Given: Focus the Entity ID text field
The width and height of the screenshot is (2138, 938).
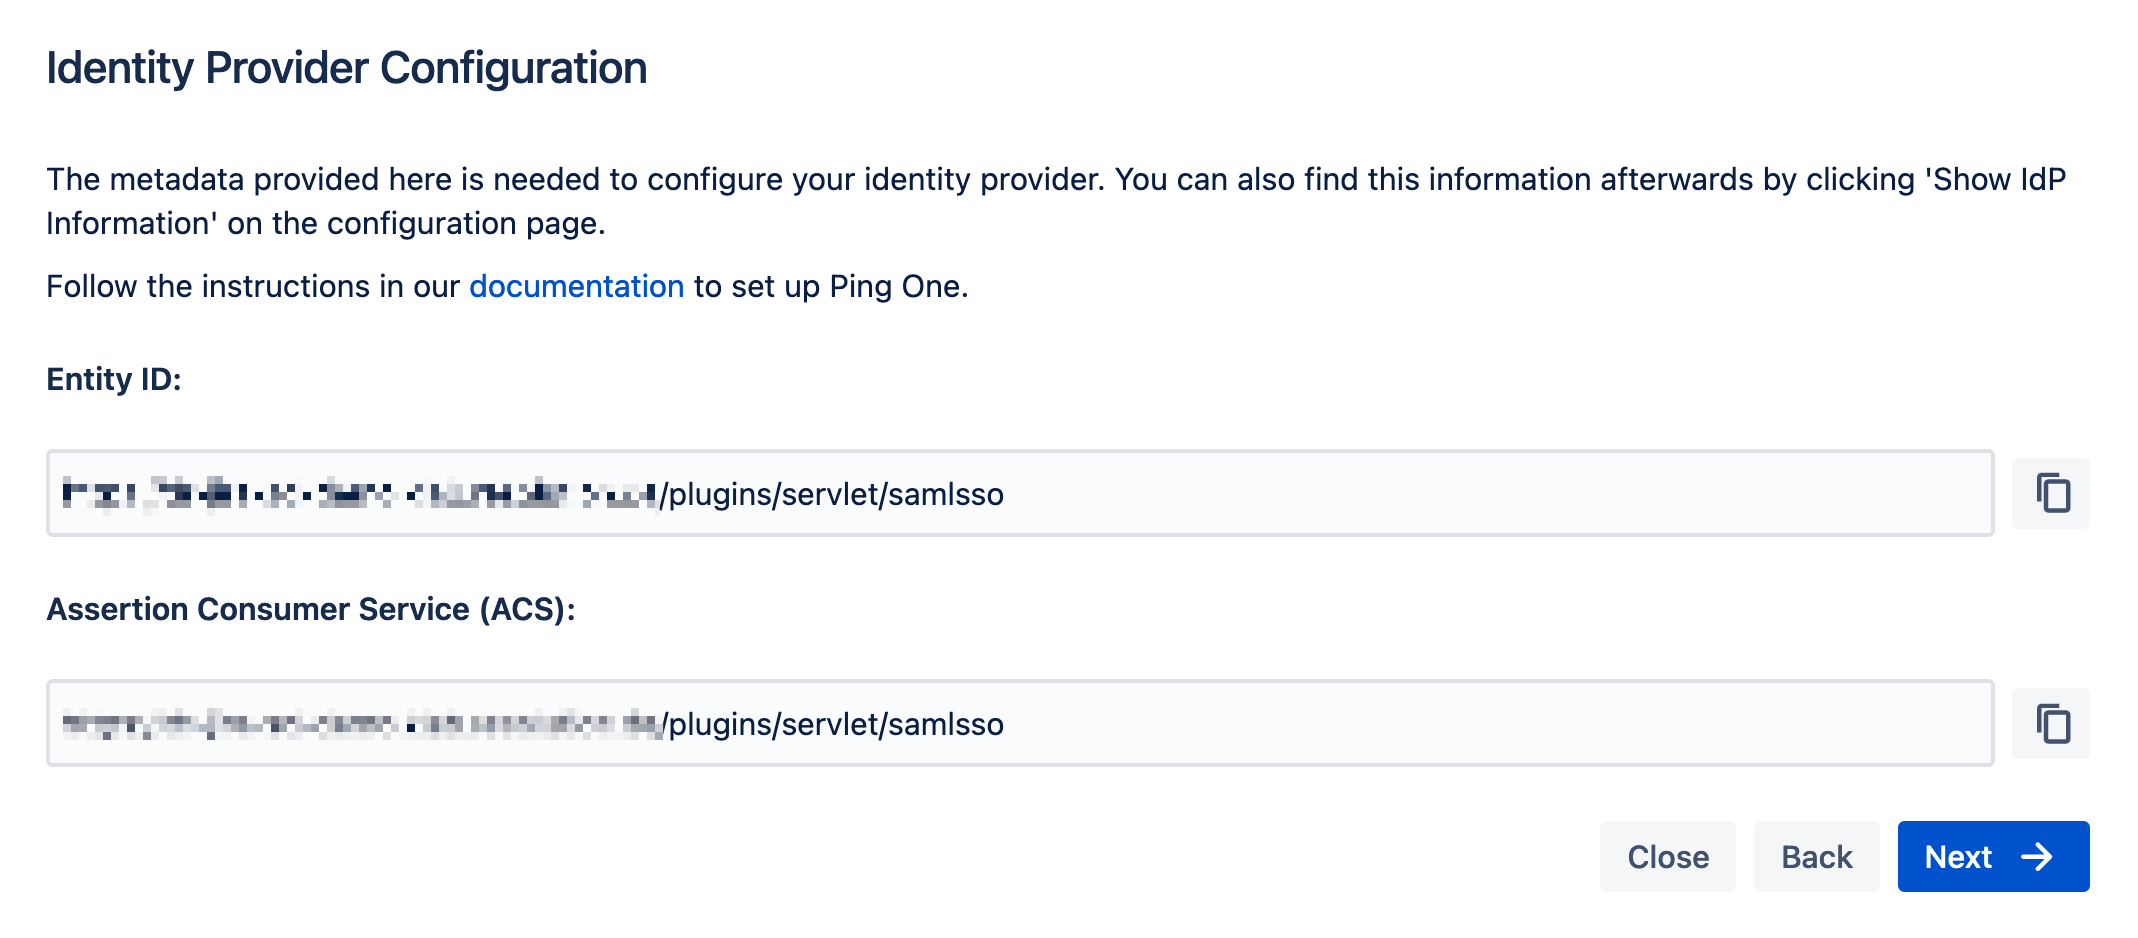Looking at the screenshot, I should [x=1020, y=493].
